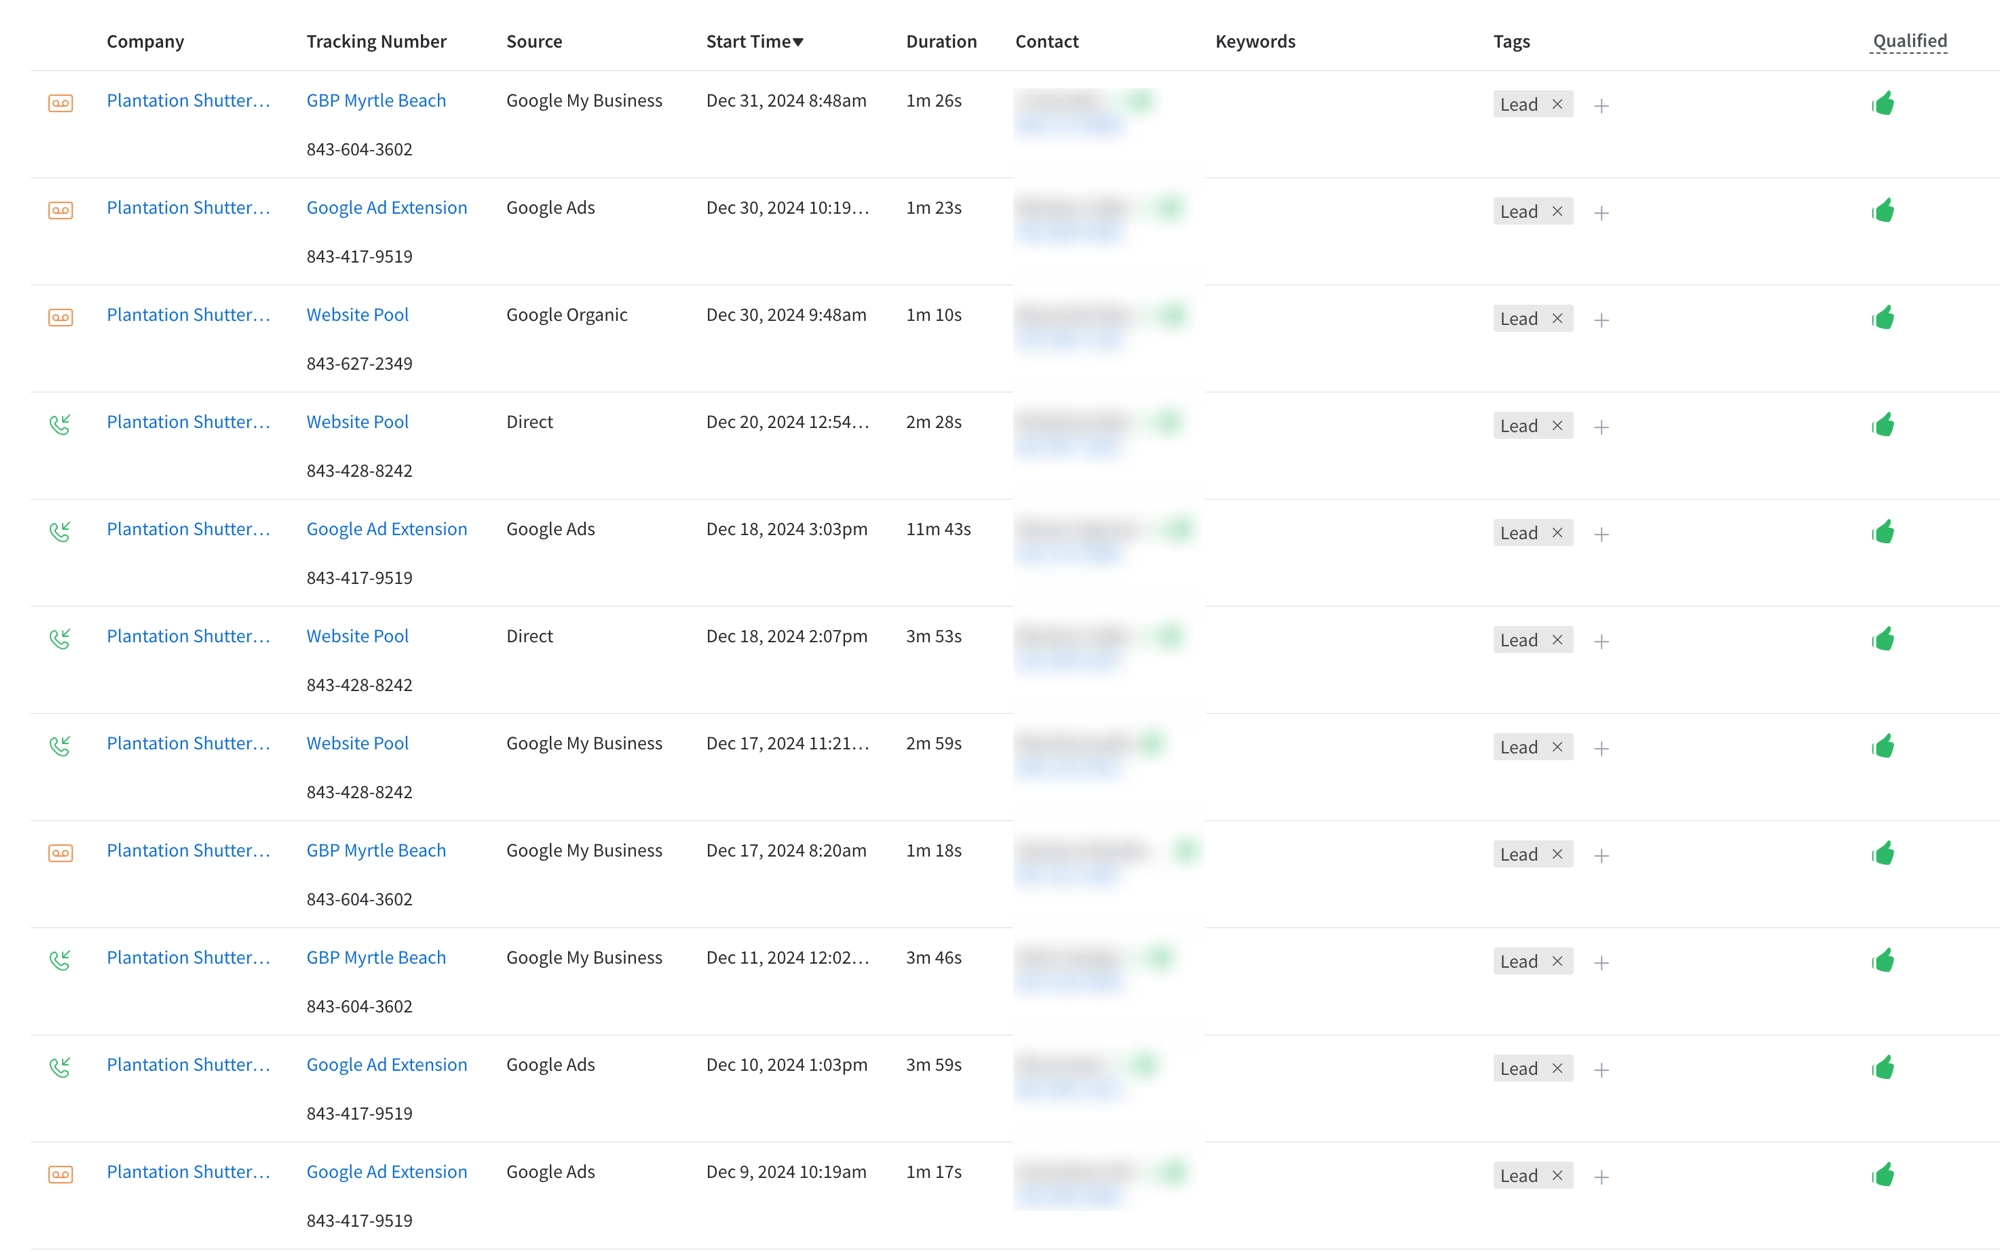
Task: Open GBP Myrtle Beach link in first row
Action: click(x=376, y=101)
